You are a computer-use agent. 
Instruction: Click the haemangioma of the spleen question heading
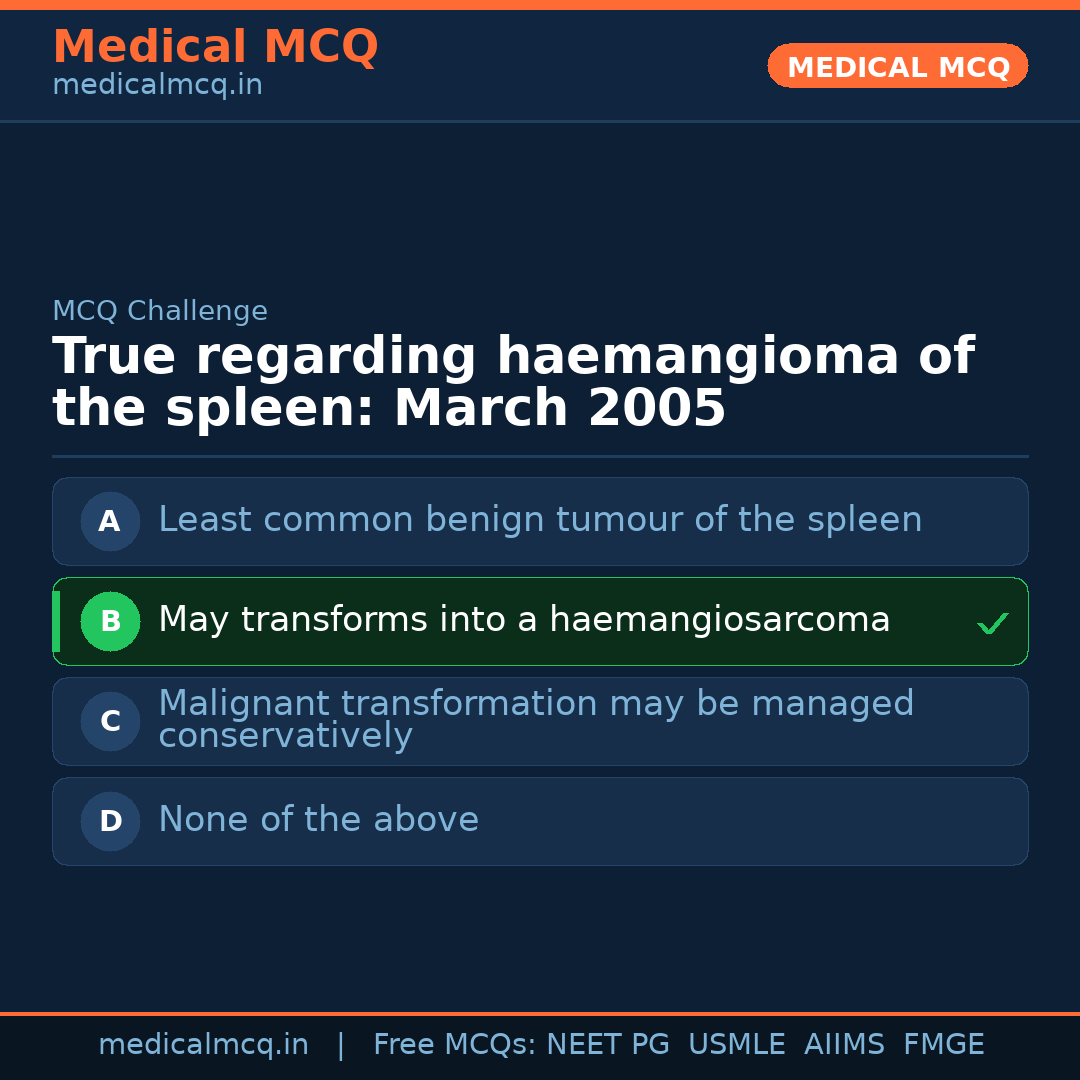[x=513, y=383]
